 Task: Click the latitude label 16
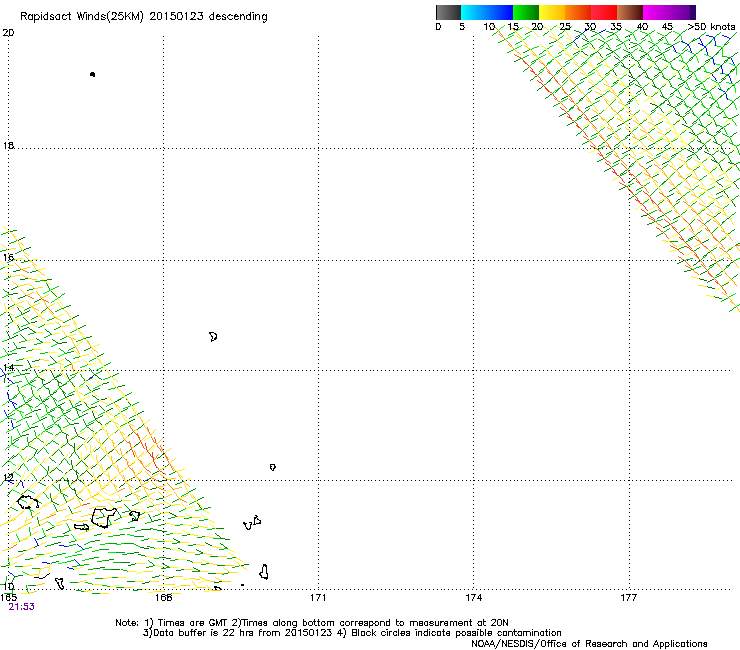pos(8,257)
